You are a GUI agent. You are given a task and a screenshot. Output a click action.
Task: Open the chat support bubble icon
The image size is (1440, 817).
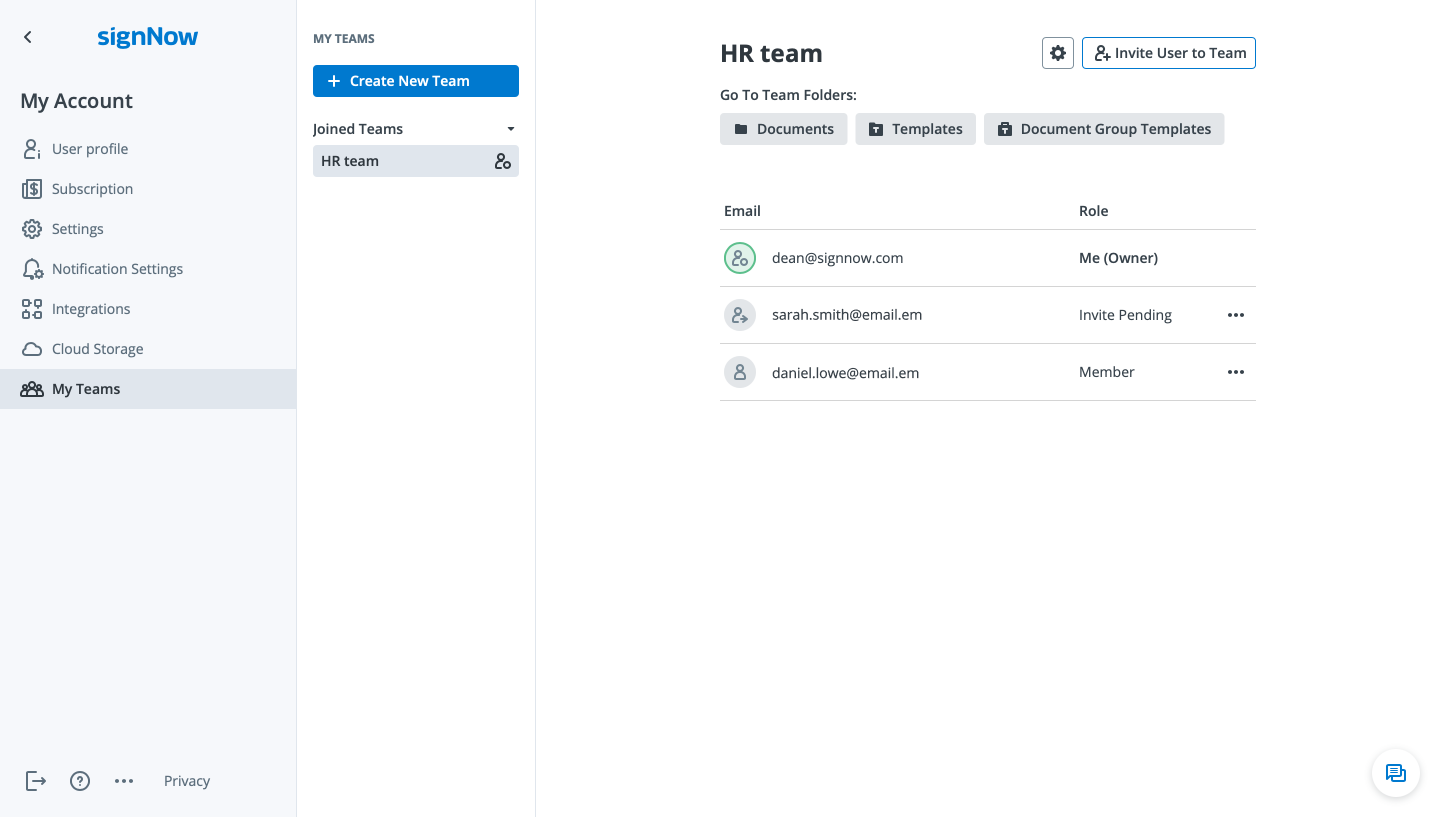[1395, 773]
